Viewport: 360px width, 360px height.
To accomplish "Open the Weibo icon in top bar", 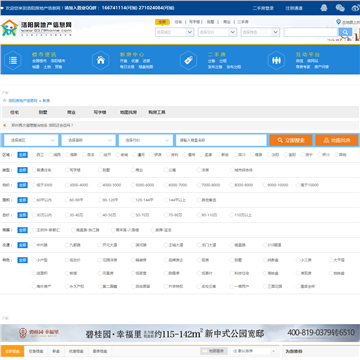I will 356,8.
